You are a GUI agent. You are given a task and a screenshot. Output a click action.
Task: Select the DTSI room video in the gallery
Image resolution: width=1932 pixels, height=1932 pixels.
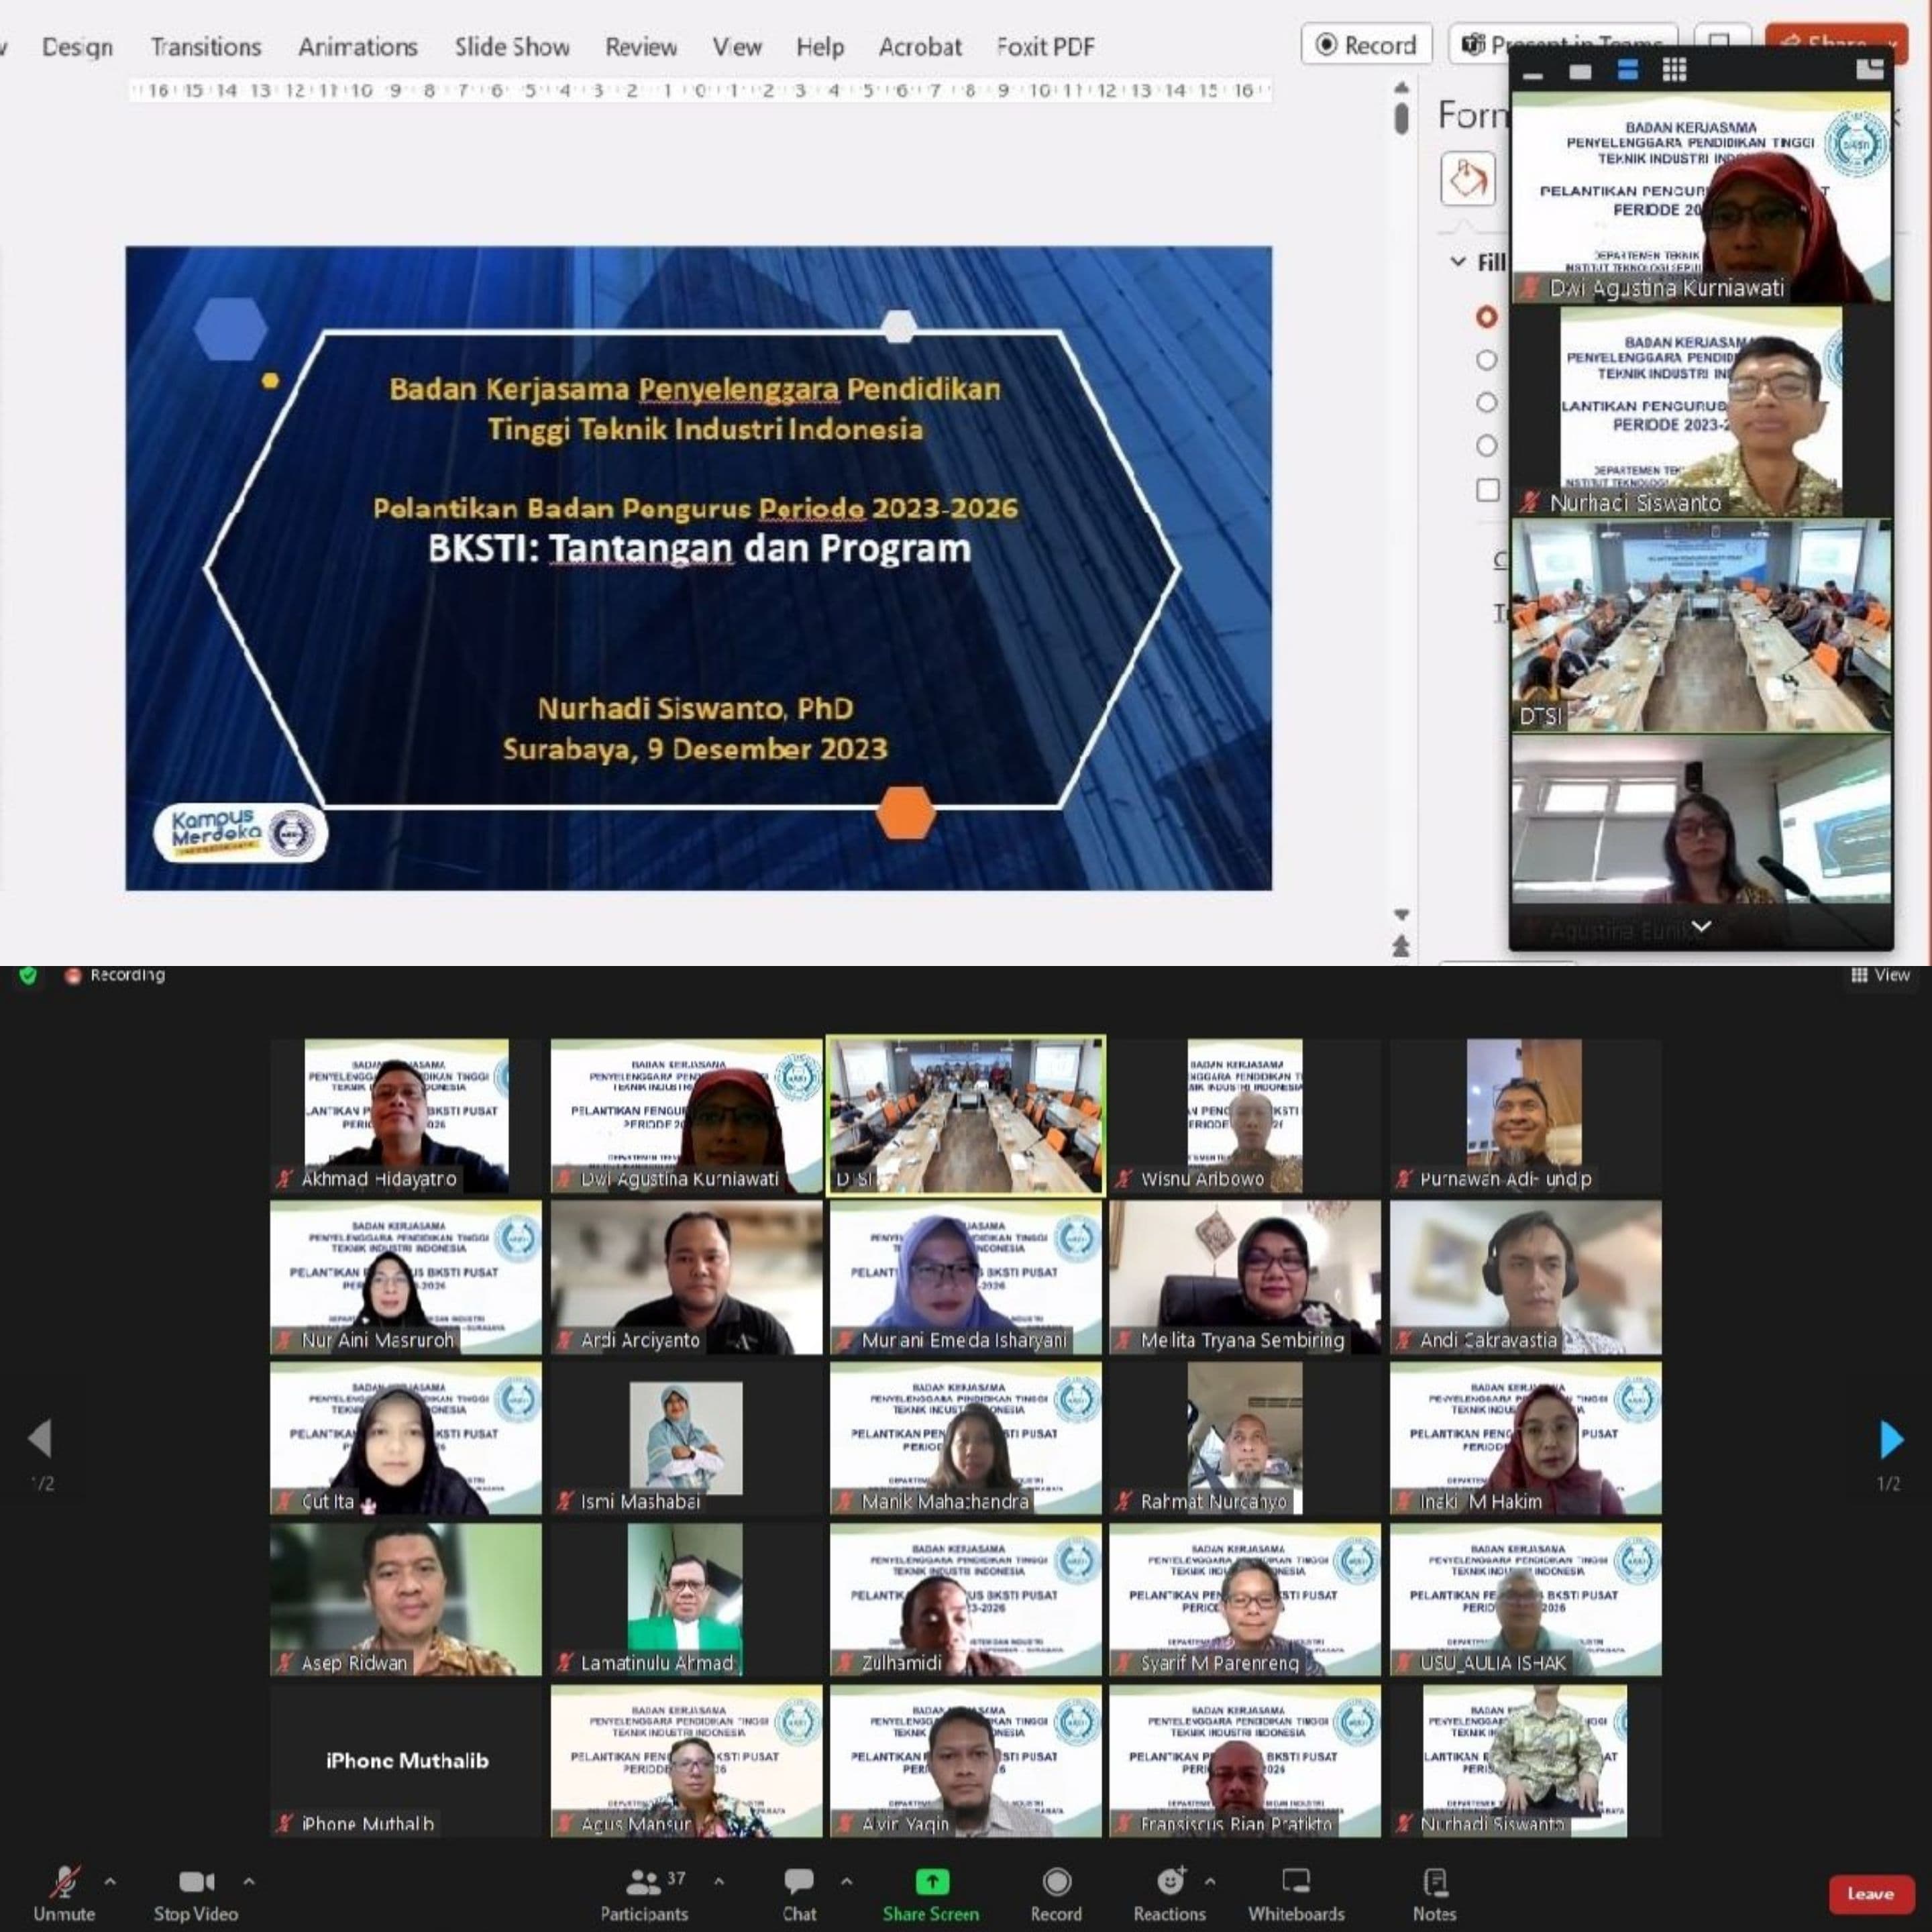pyautogui.click(x=967, y=1115)
